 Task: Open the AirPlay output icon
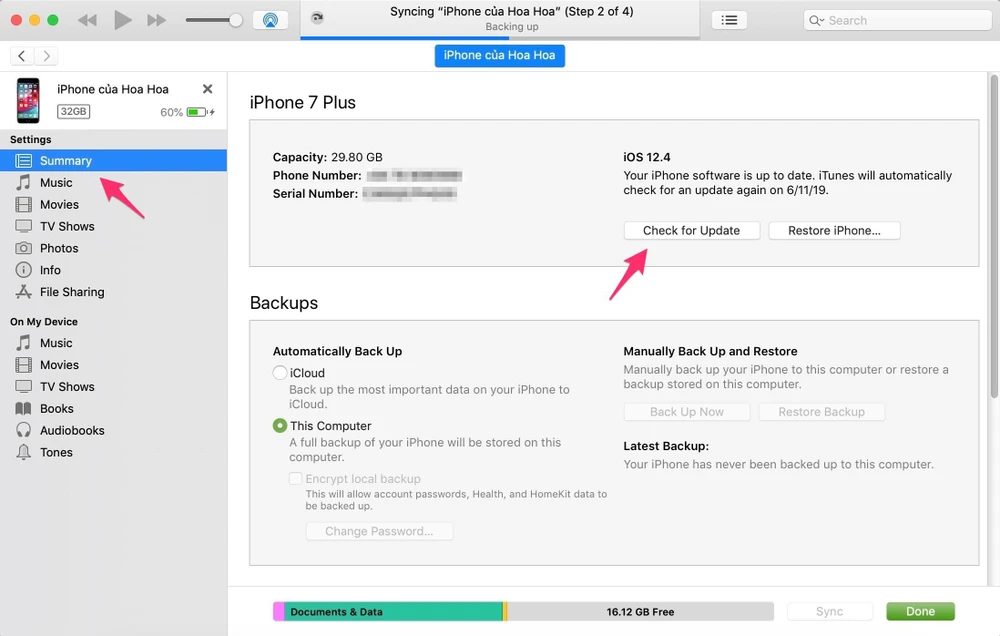pos(270,20)
